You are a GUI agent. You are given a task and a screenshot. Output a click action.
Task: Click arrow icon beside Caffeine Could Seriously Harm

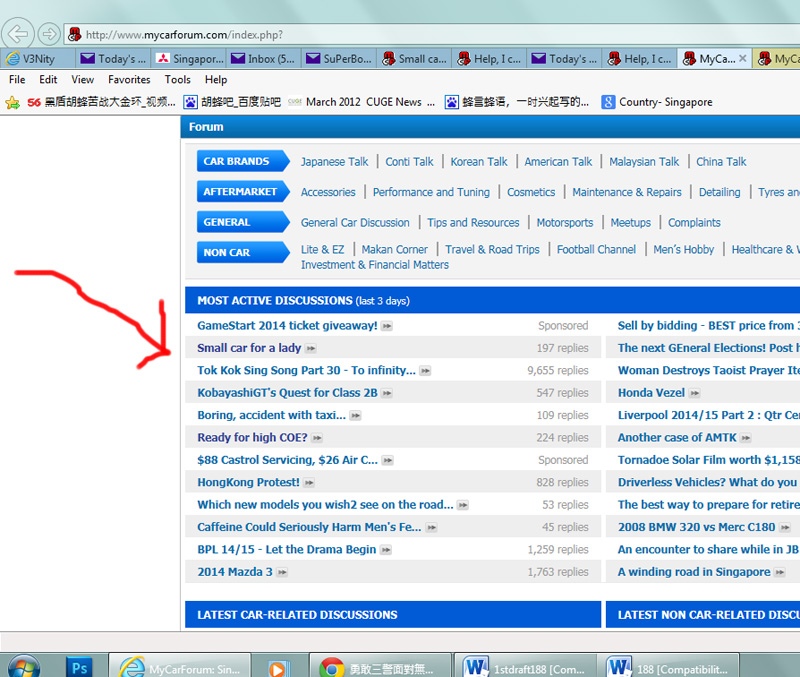point(432,528)
